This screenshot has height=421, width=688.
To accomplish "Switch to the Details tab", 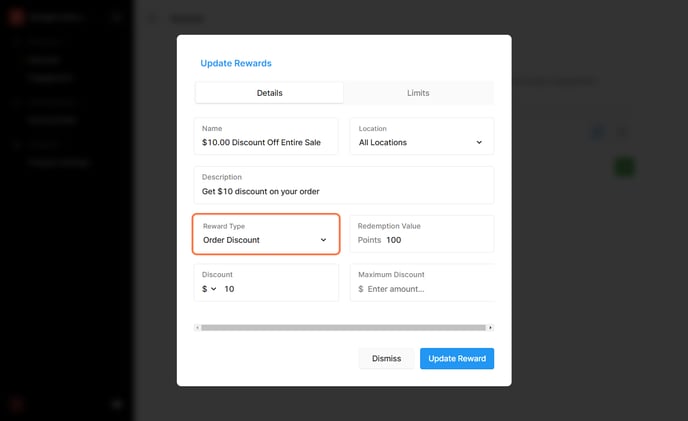I will 269,93.
